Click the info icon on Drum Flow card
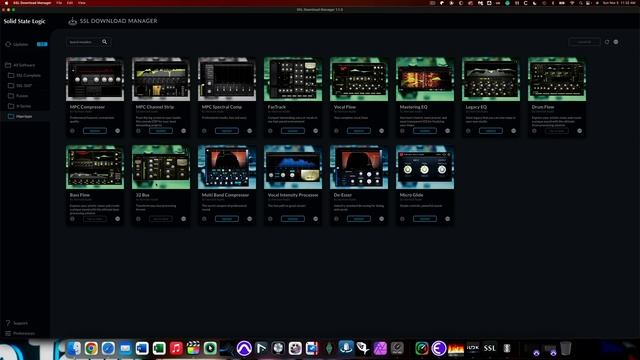The width and height of the screenshot is (640, 360). click(x=534, y=131)
